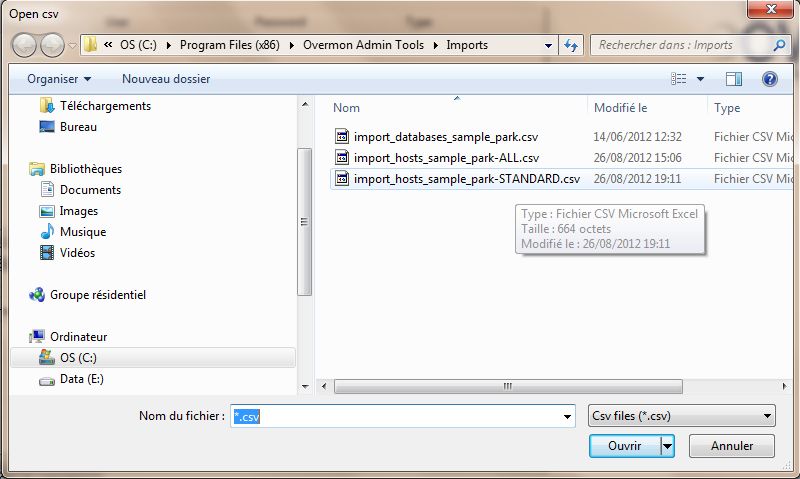This screenshot has width=800, height=479.
Task: Go forward with the Forward arrow button
Action: (x=52, y=45)
